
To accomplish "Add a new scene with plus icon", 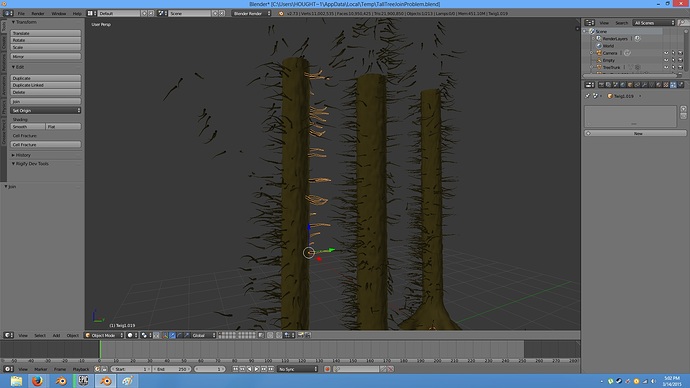I will pos(215,13).
